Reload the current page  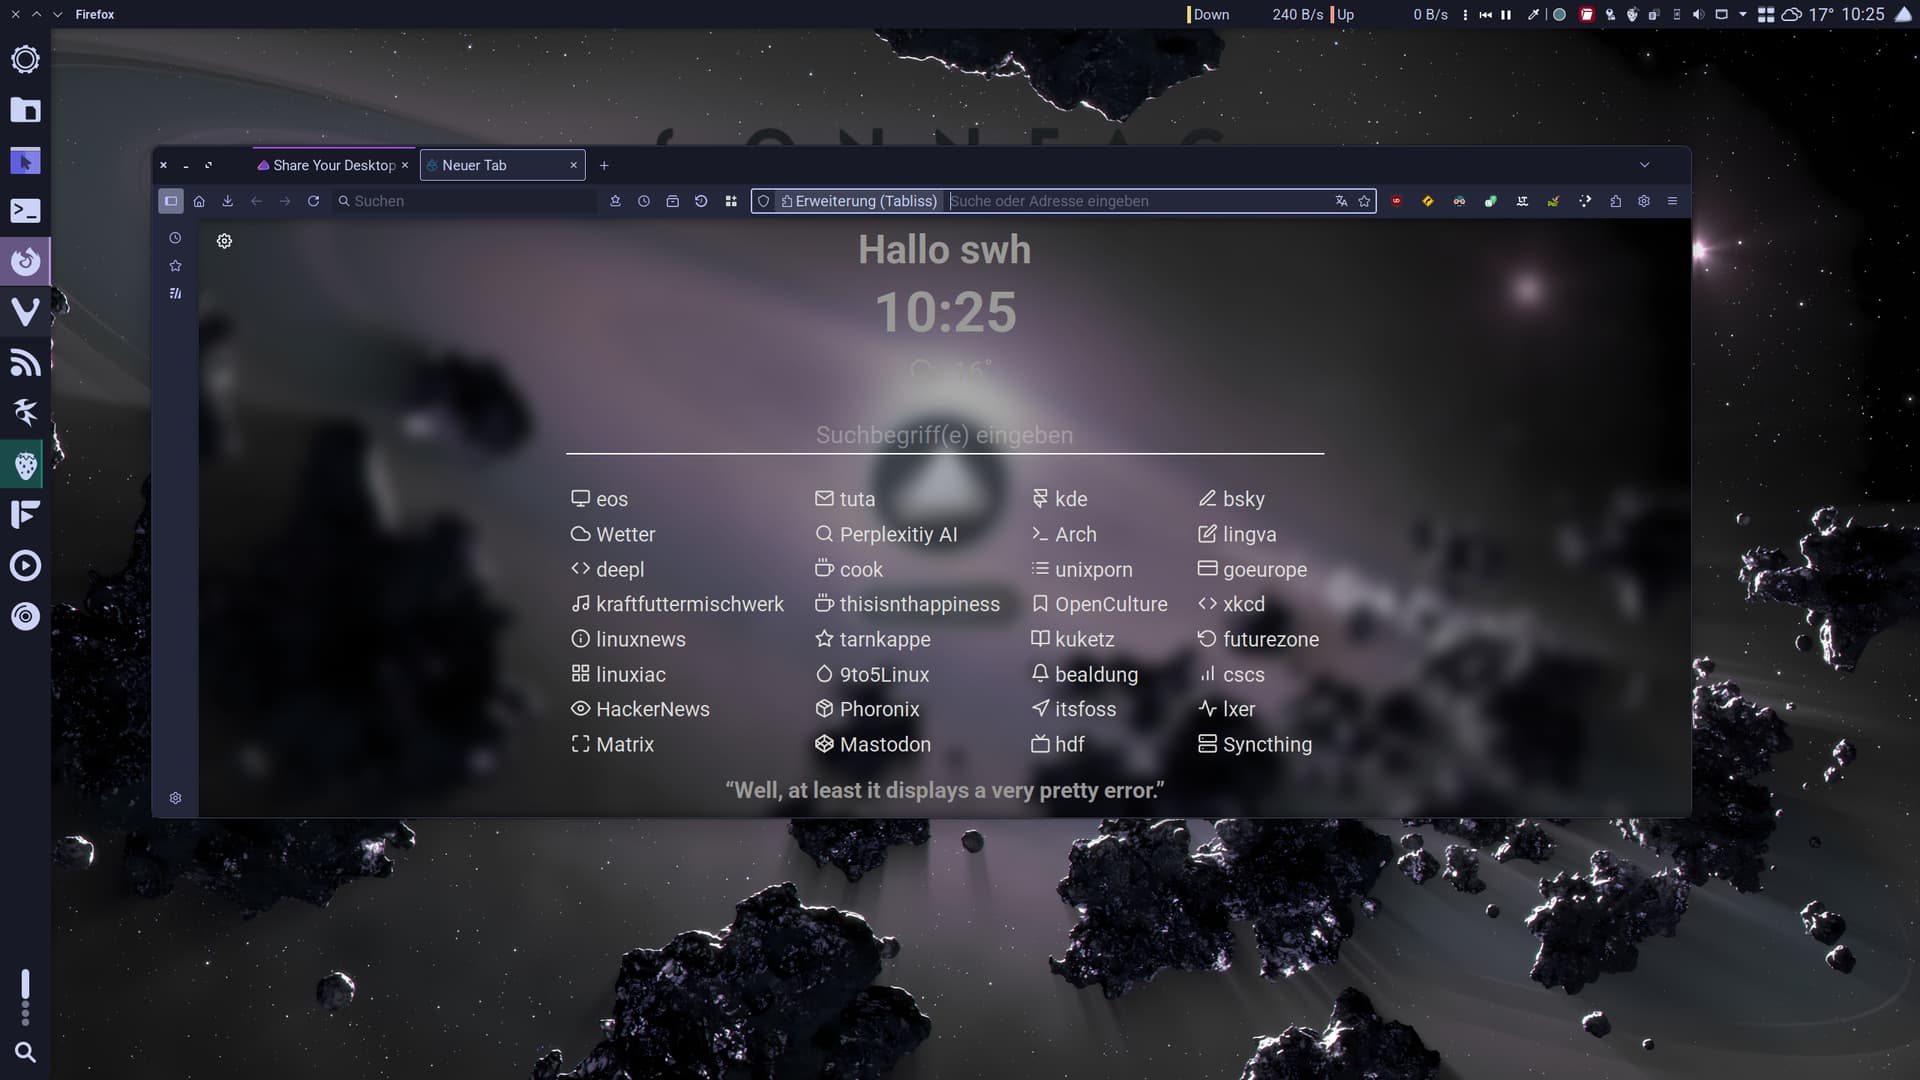pos(313,201)
